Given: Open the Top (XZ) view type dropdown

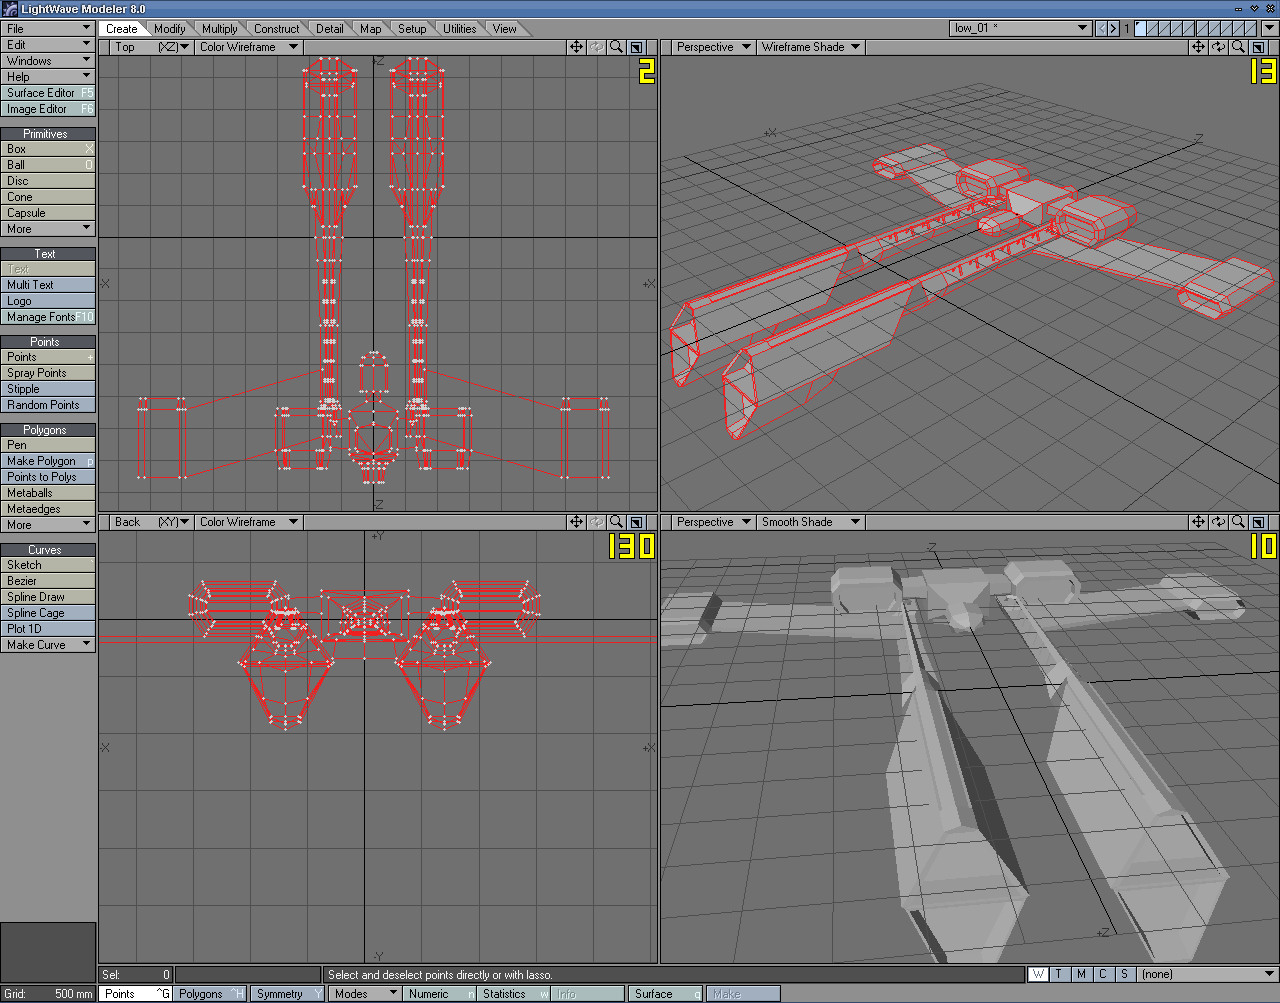Looking at the screenshot, I should (x=151, y=47).
